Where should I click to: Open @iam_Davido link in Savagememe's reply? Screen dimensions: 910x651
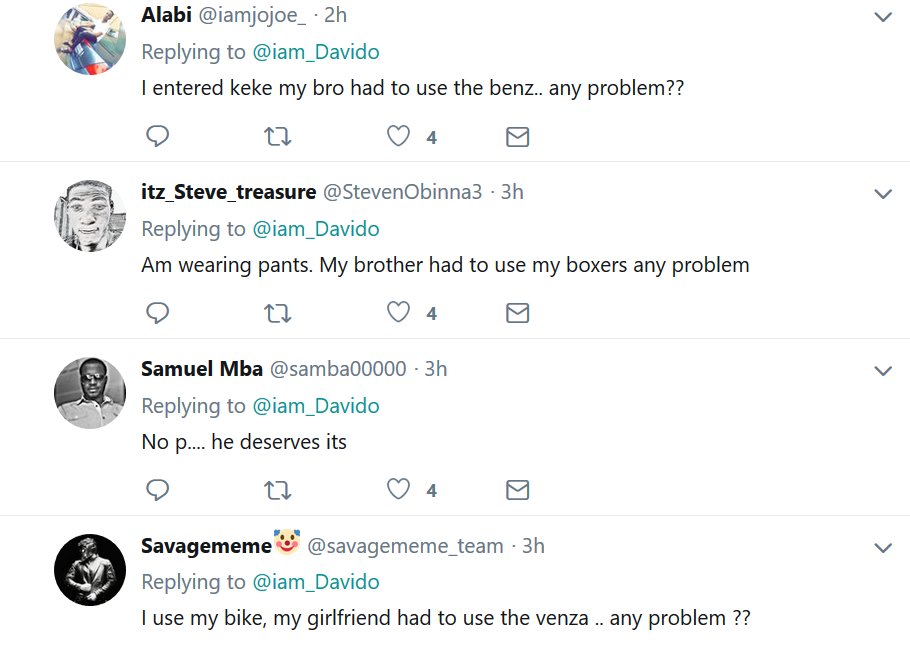[x=315, y=582]
